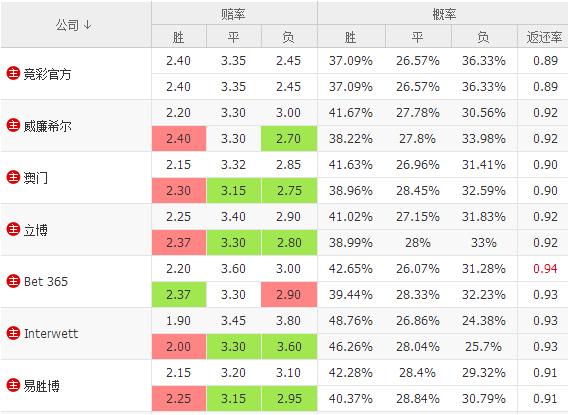Click the red 主 icon beside Bet 365
Viewport: 569px width, 415px height.
click(x=13, y=281)
